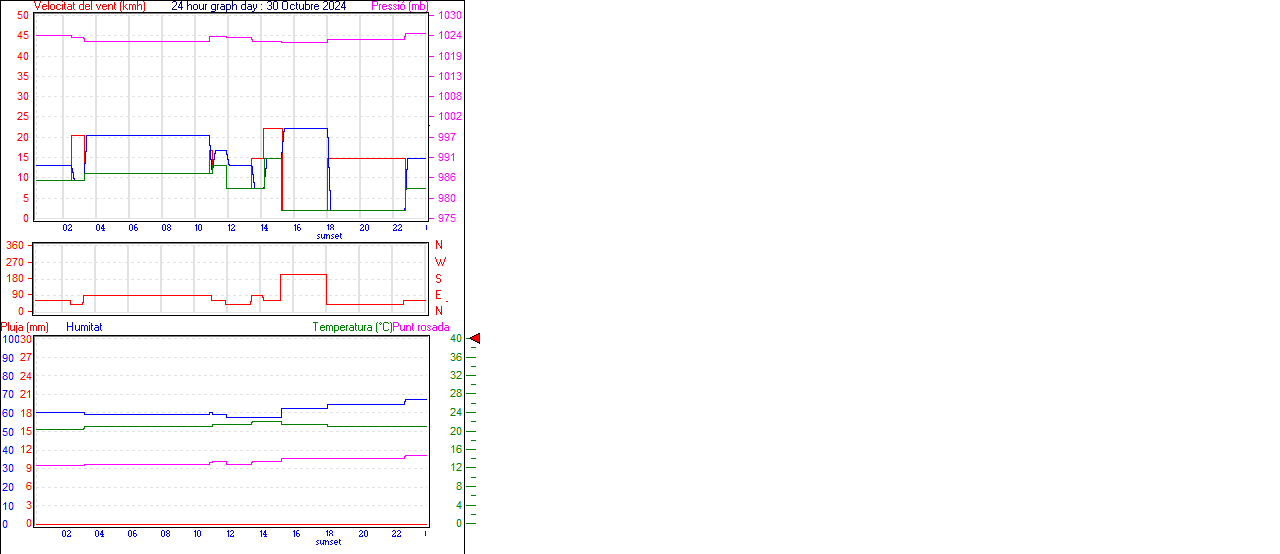Click 'sunset' label under wind speed graph
Image resolution: width=1280 pixels, height=554 pixels.
click(328, 237)
